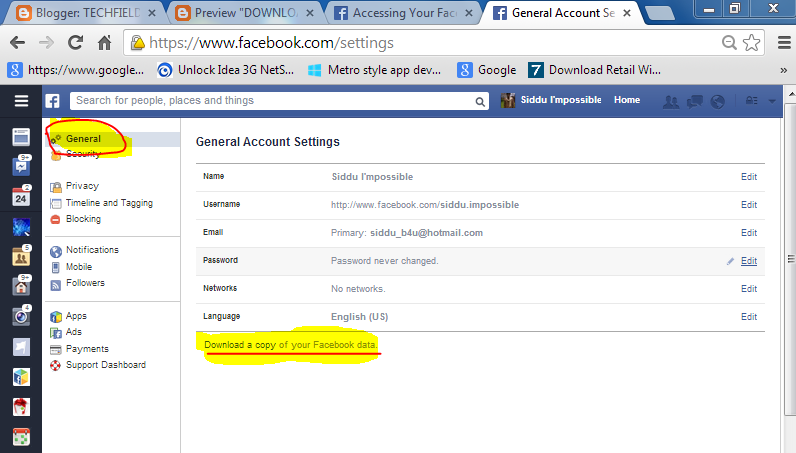This screenshot has height=453, width=796.
Task: Open messages icon in Facebook header
Action: 694,102
